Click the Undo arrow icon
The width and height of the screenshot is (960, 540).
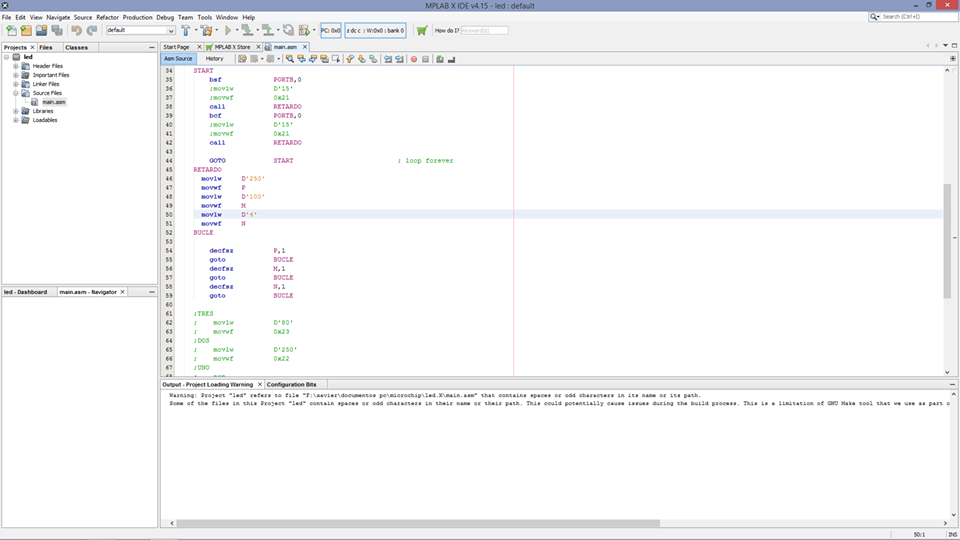76,30
